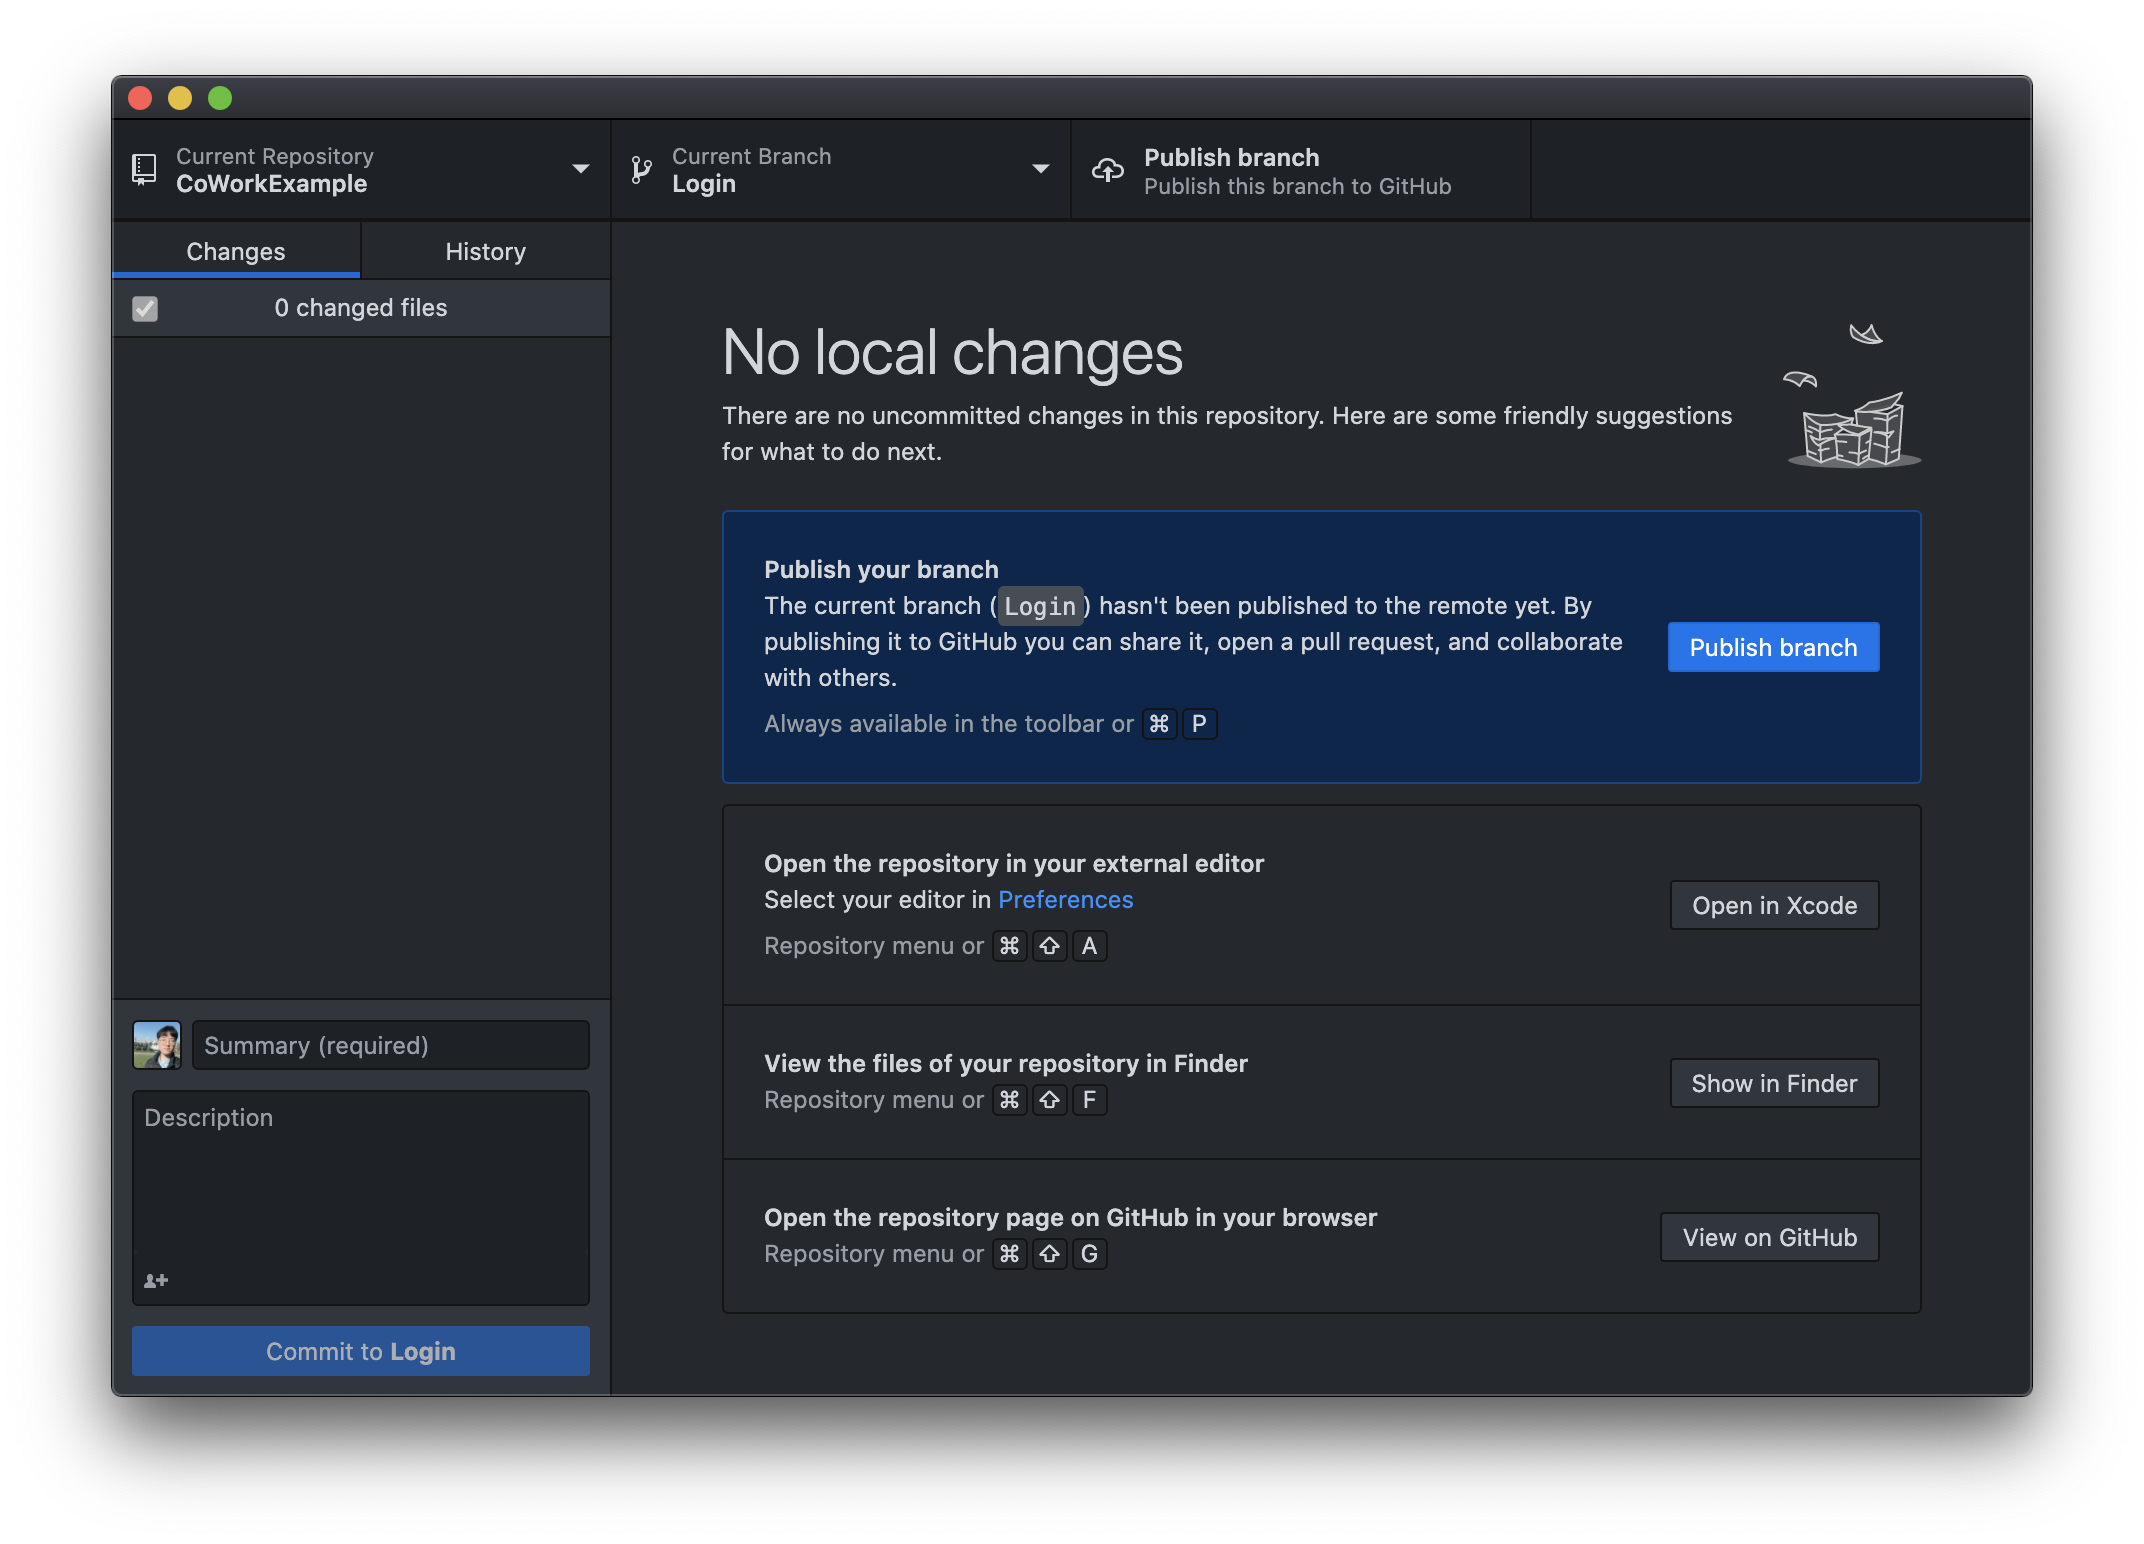Click Open in Xcode button
This screenshot has width=2144, height=1544.
click(1773, 905)
